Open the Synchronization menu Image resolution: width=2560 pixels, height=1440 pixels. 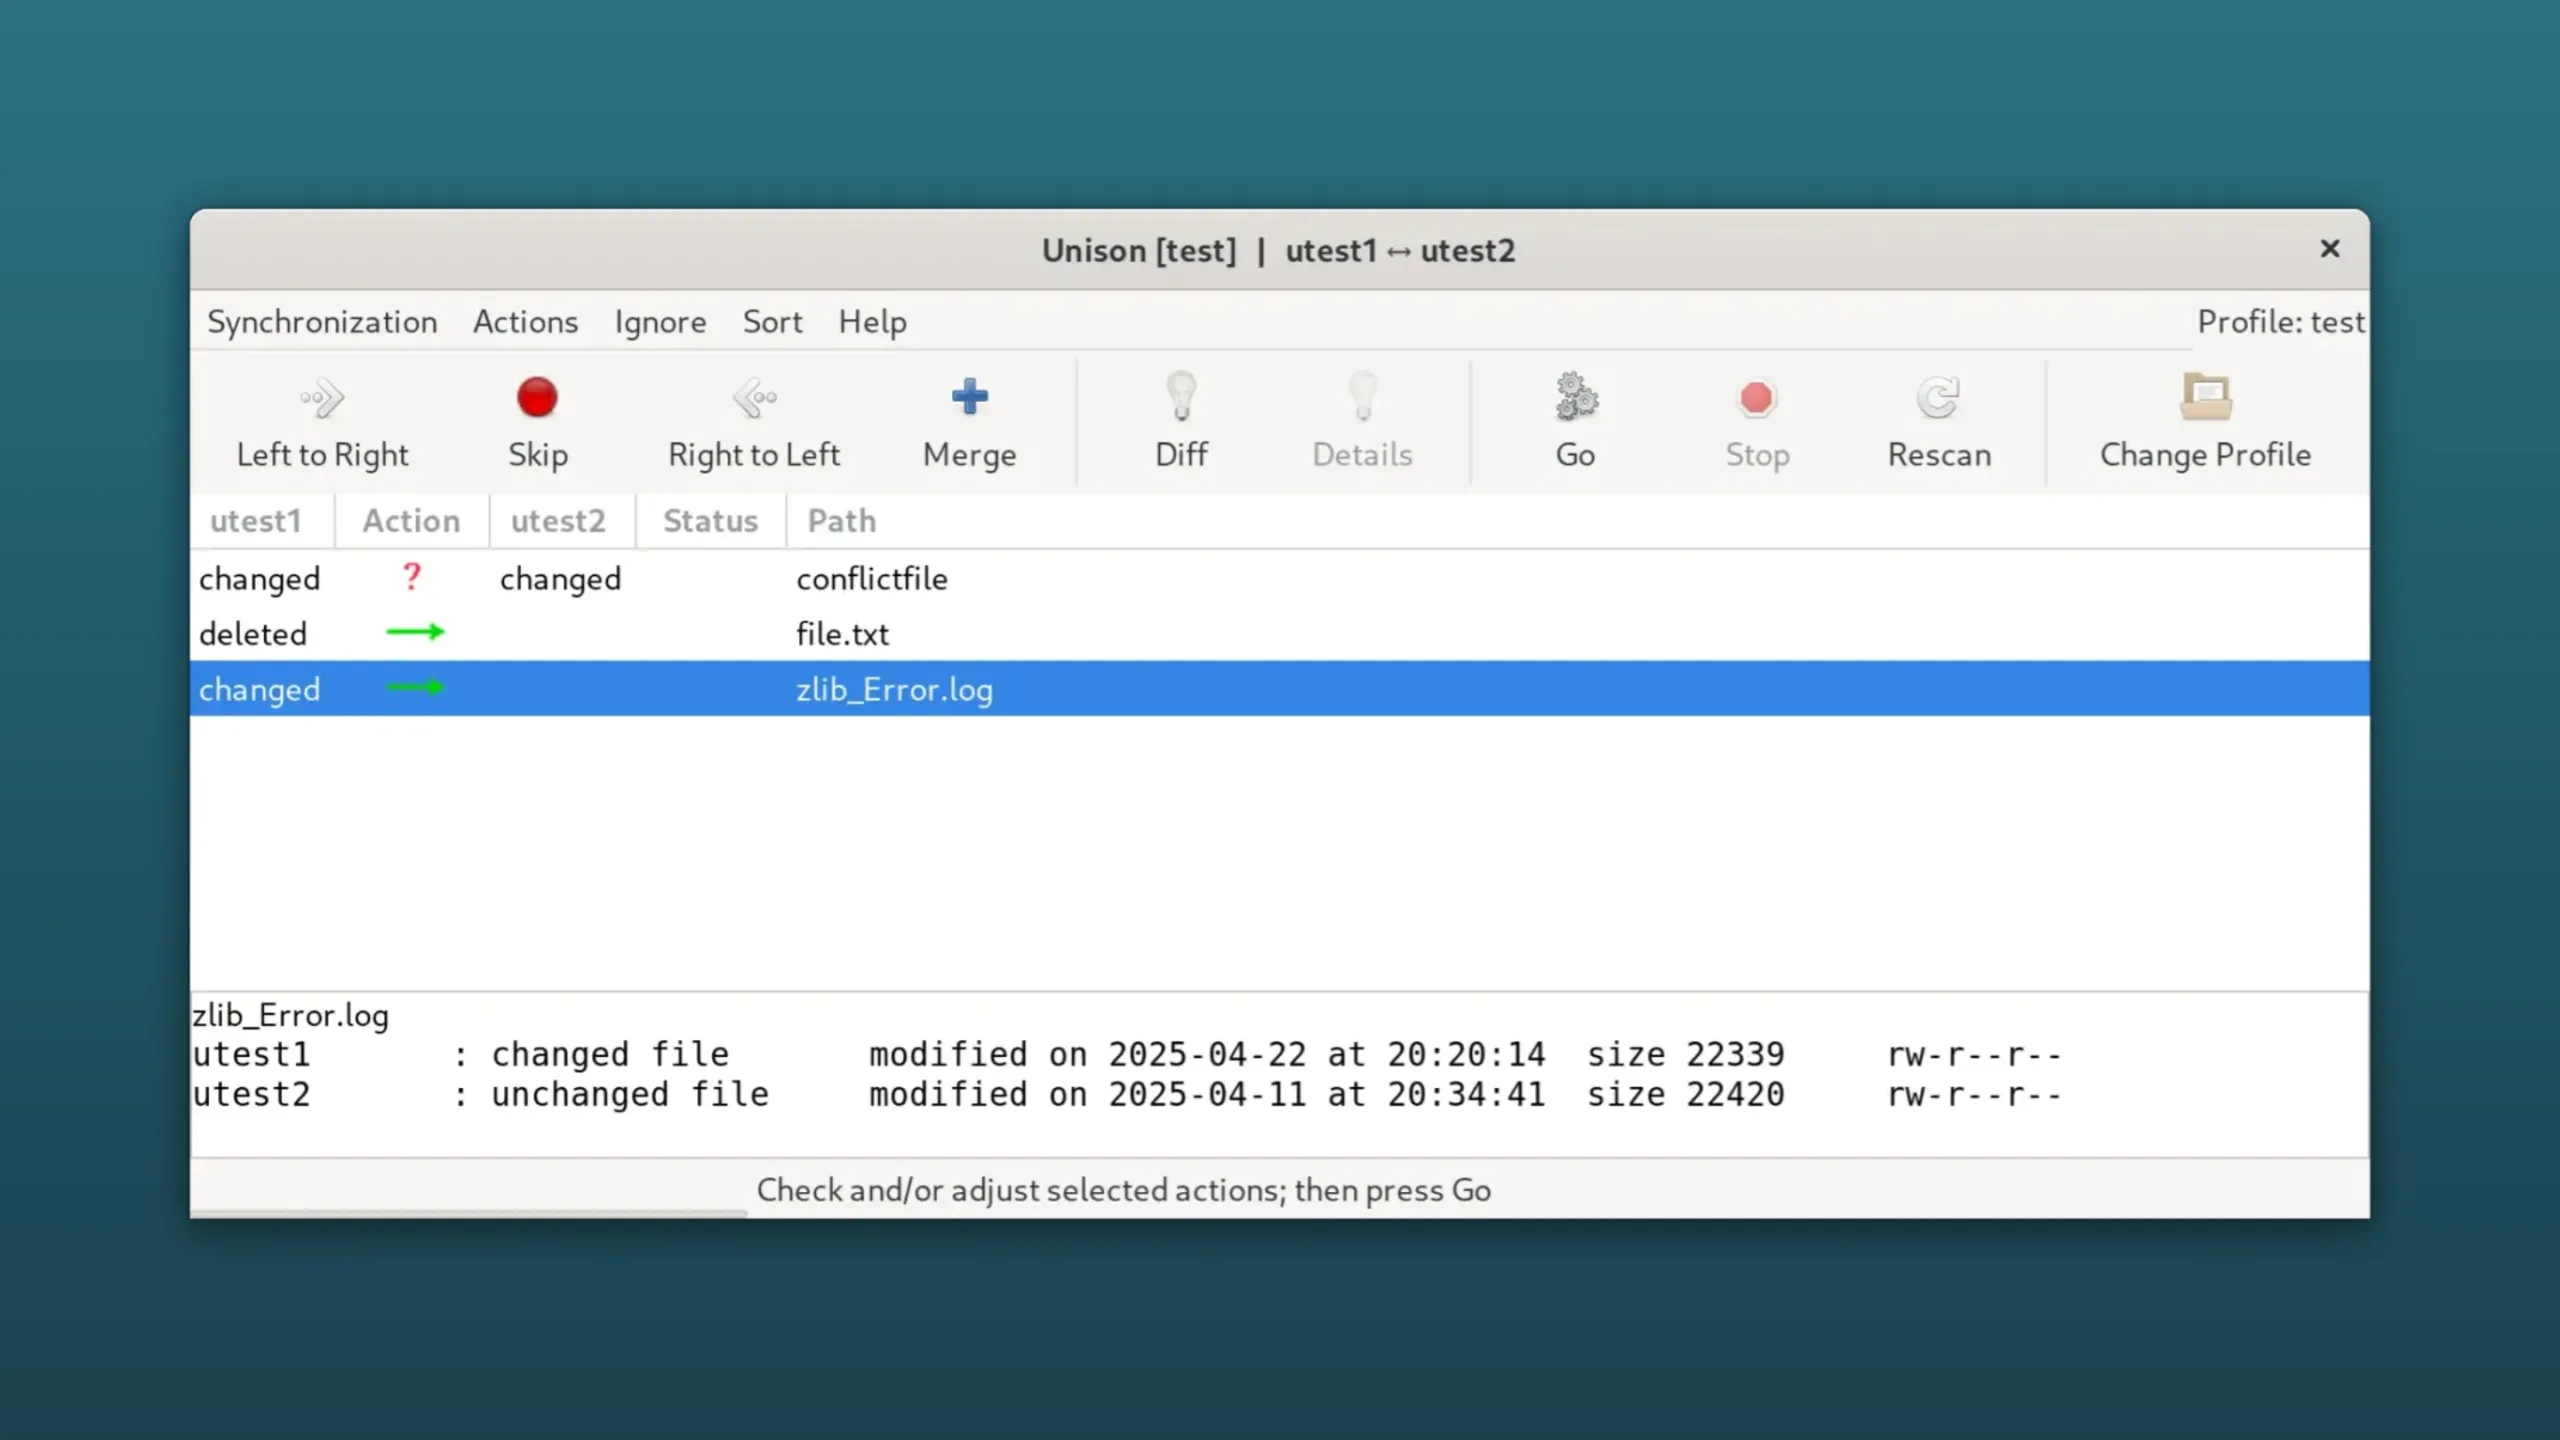pos(322,322)
